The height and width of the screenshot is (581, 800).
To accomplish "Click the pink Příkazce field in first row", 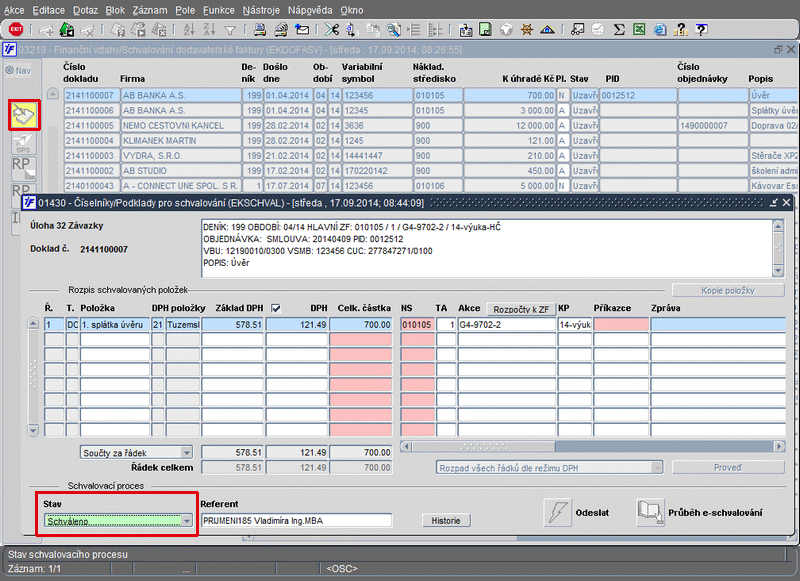I will [621, 324].
